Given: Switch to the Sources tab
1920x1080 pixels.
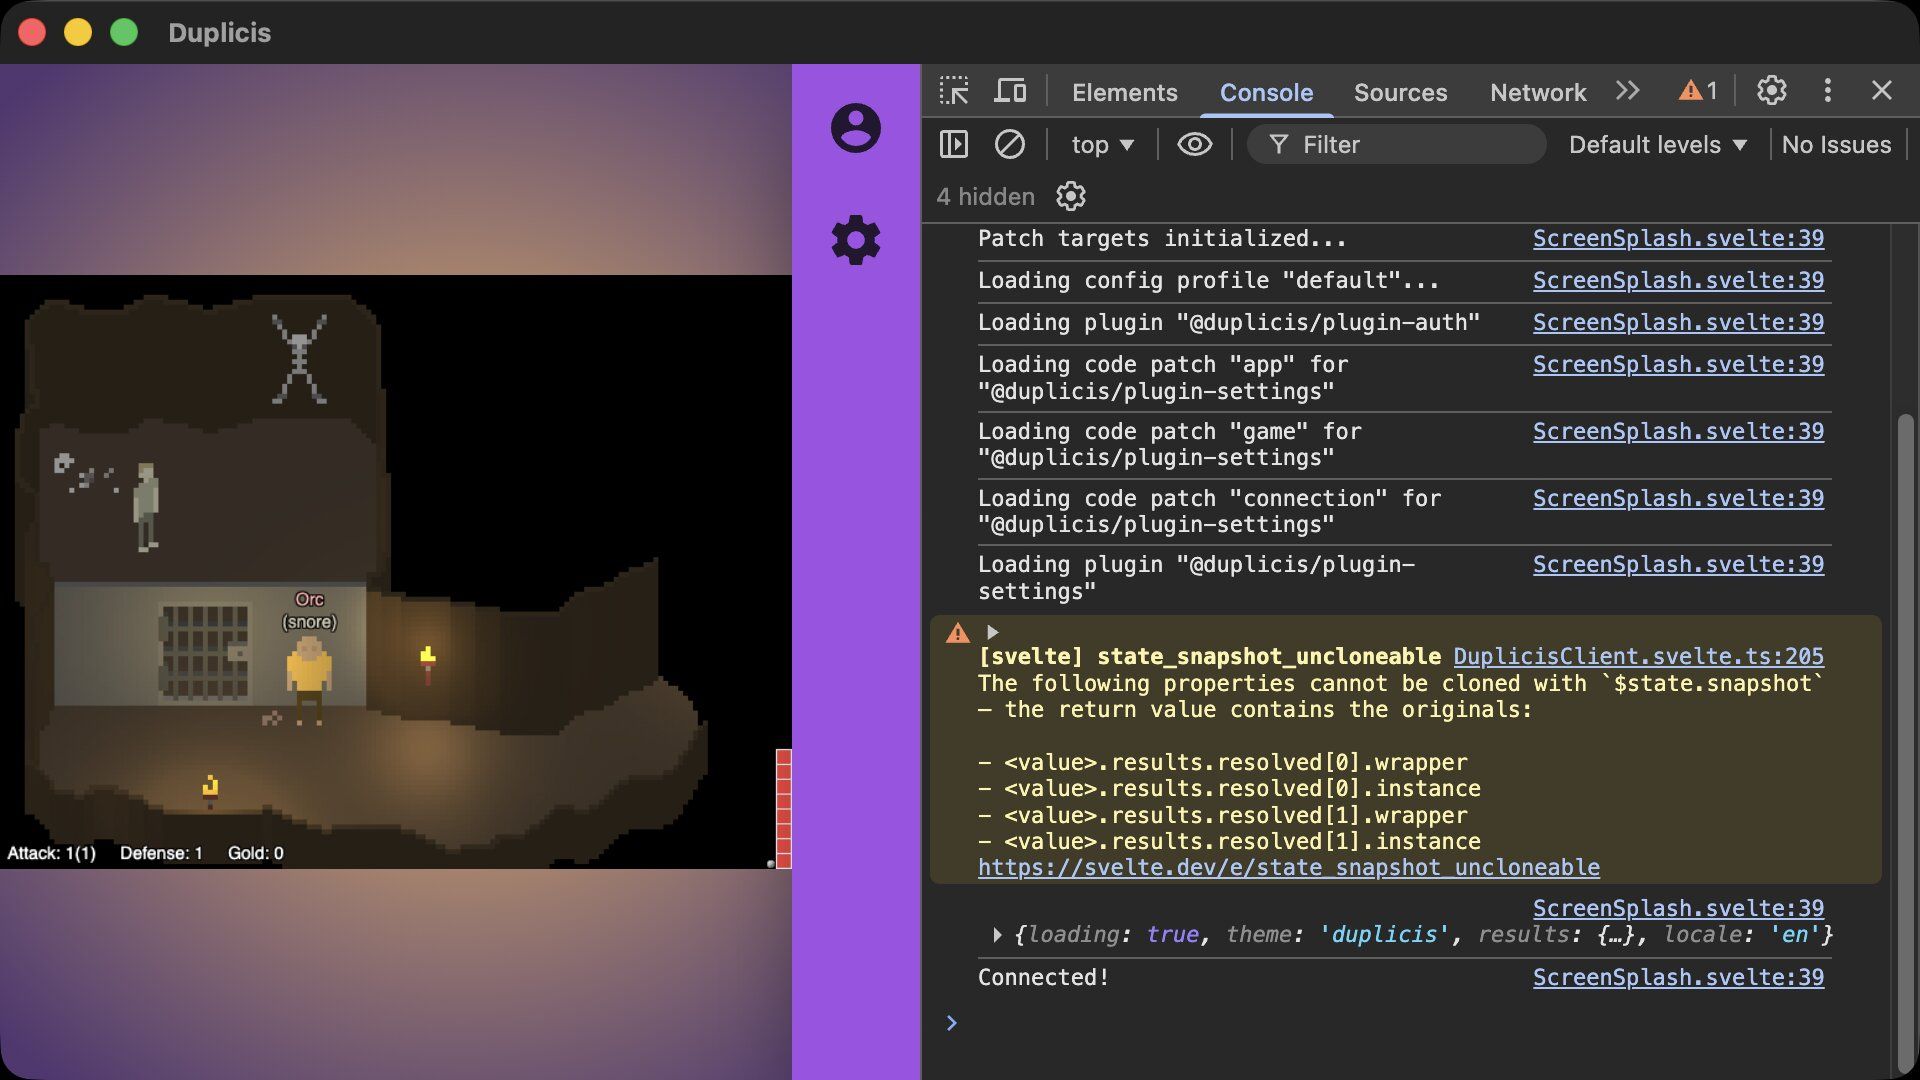Looking at the screenshot, I should click(x=1400, y=92).
